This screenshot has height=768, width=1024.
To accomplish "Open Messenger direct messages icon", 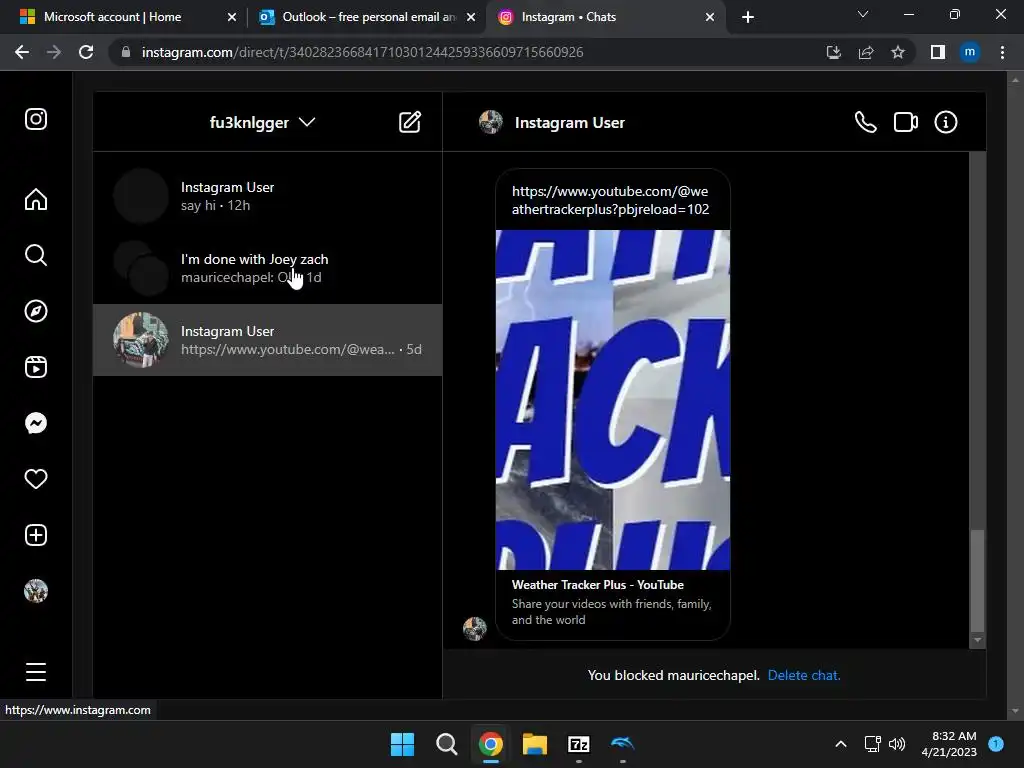I will (x=36, y=423).
